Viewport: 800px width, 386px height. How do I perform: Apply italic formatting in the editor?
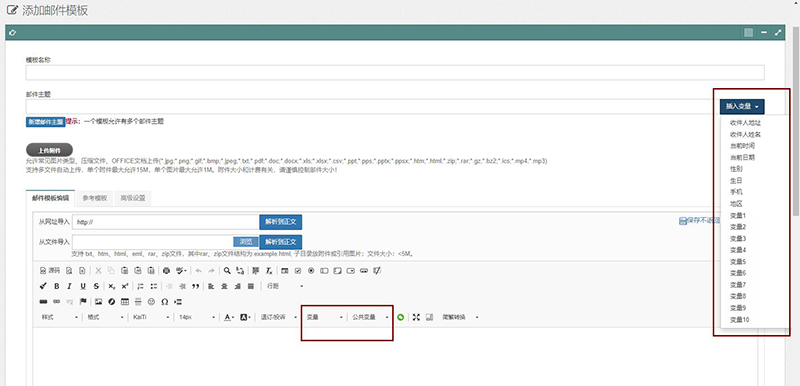pos(69,287)
